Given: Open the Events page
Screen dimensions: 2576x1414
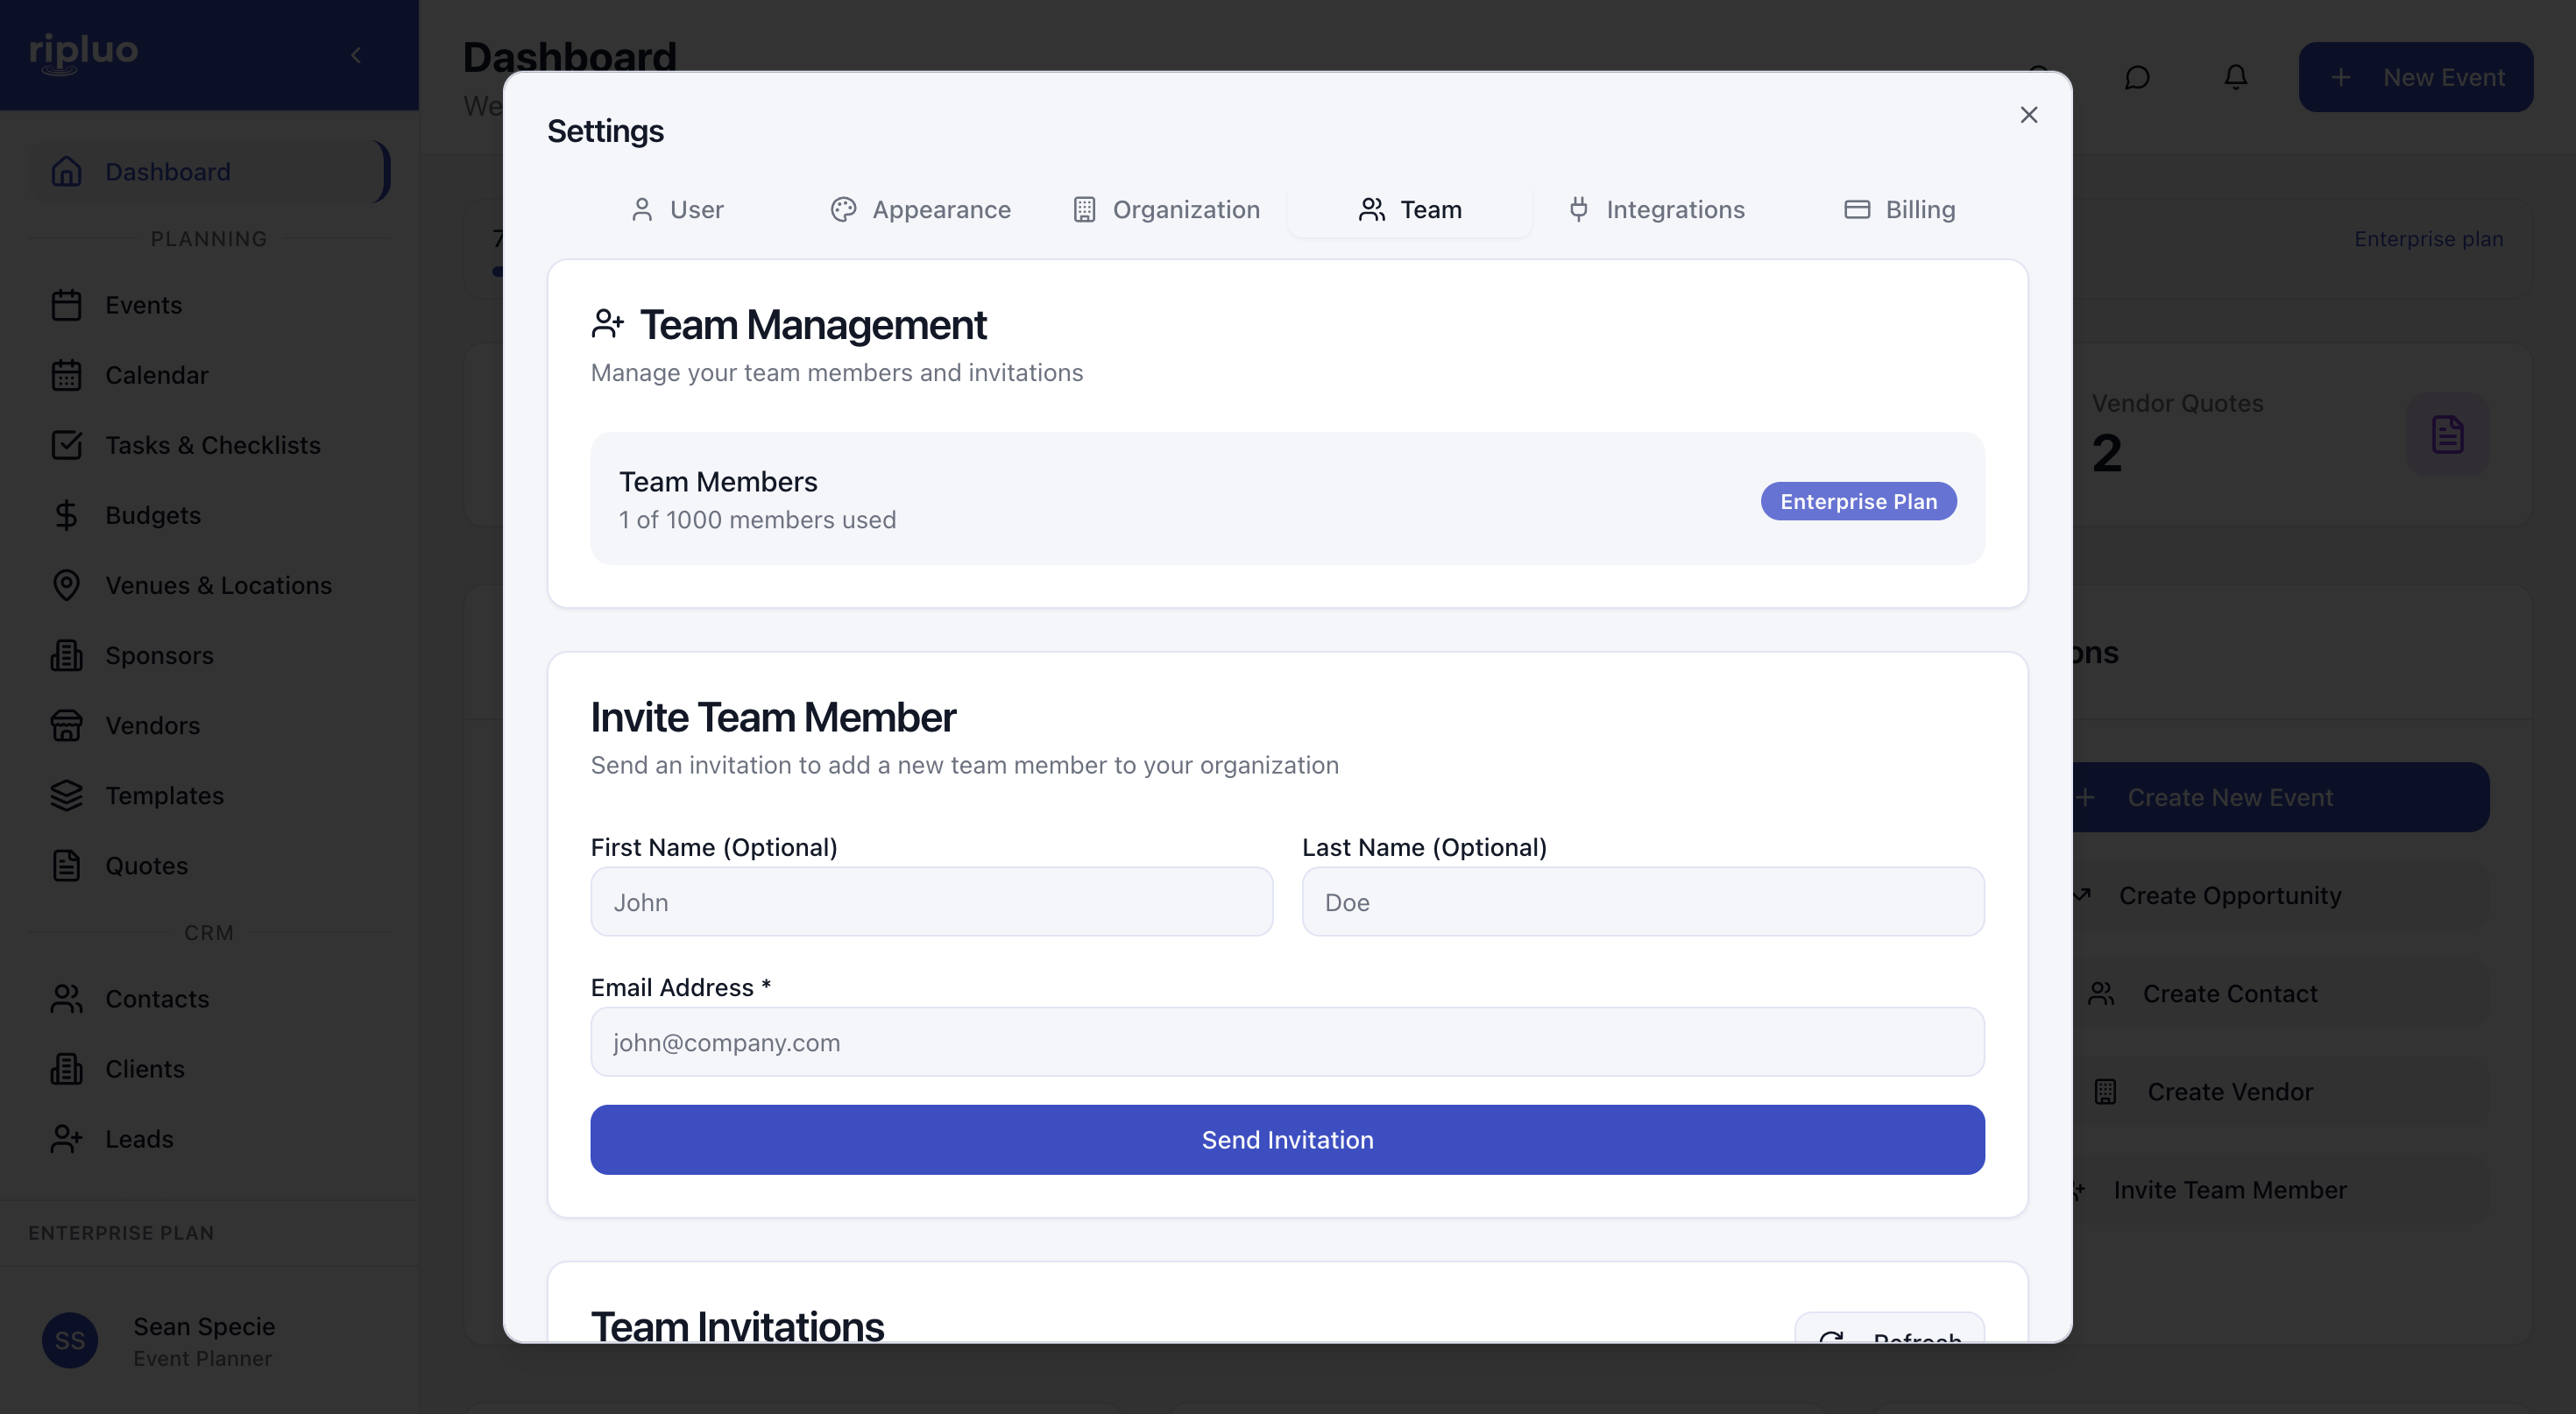Looking at the screenshot, I should click(209, 305).
